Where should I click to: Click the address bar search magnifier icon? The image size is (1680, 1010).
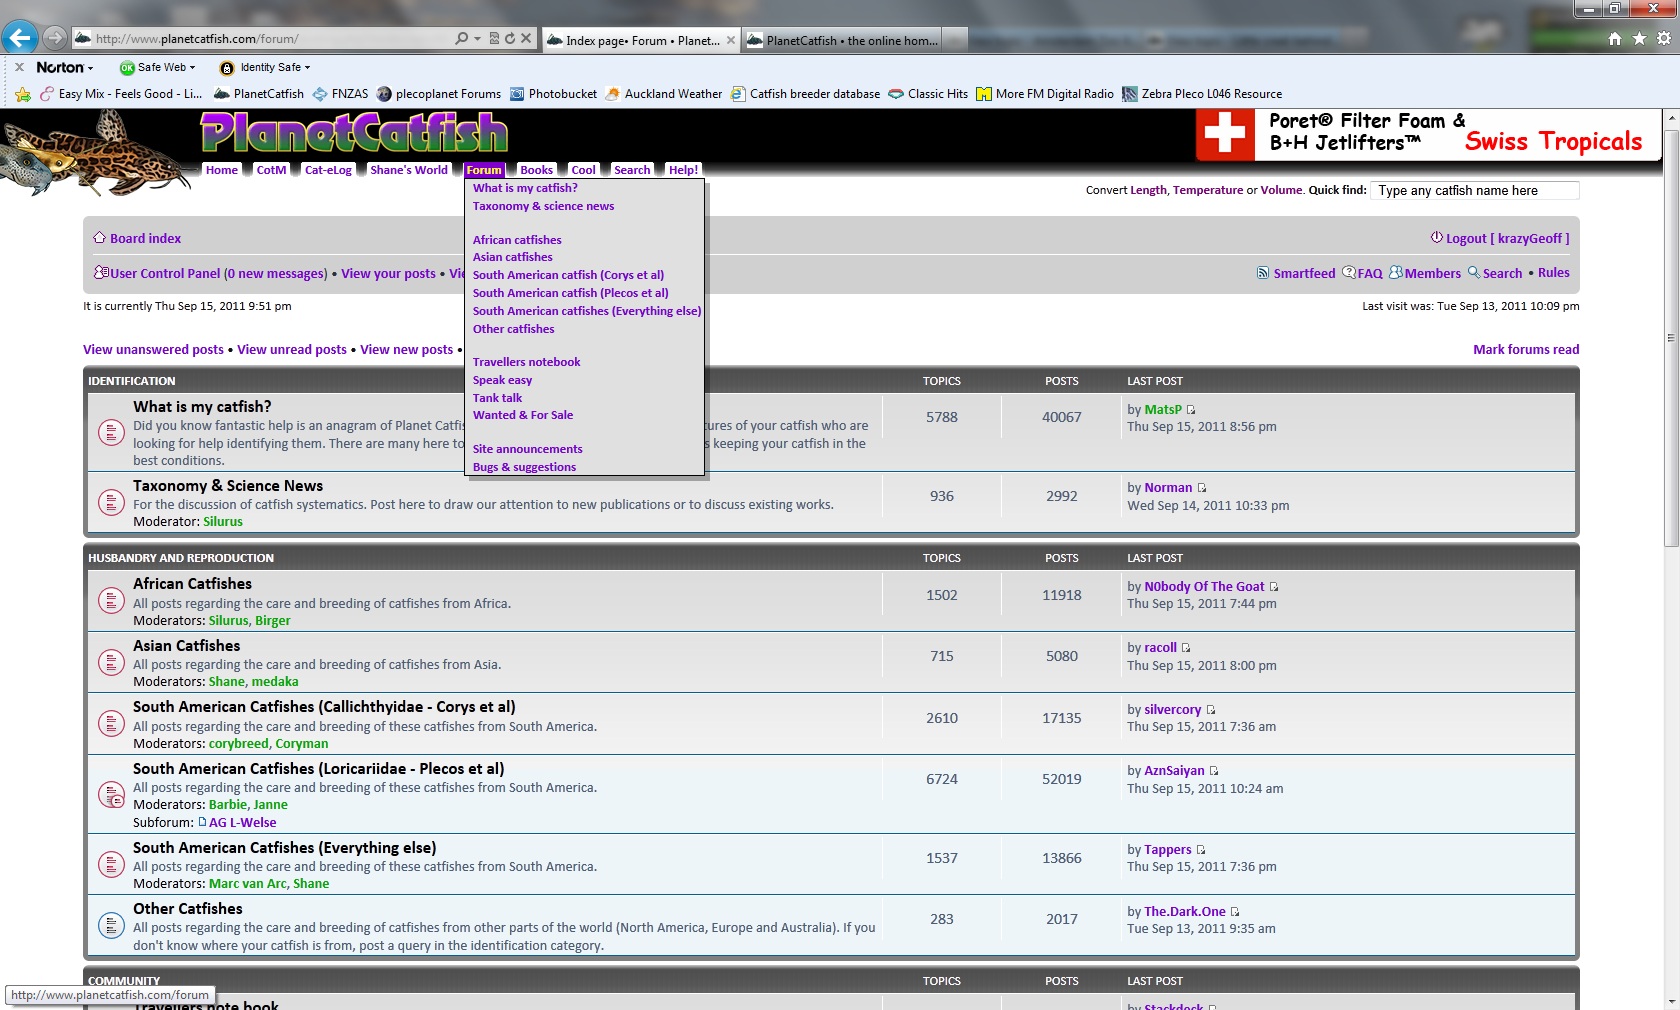coord(461,39)
